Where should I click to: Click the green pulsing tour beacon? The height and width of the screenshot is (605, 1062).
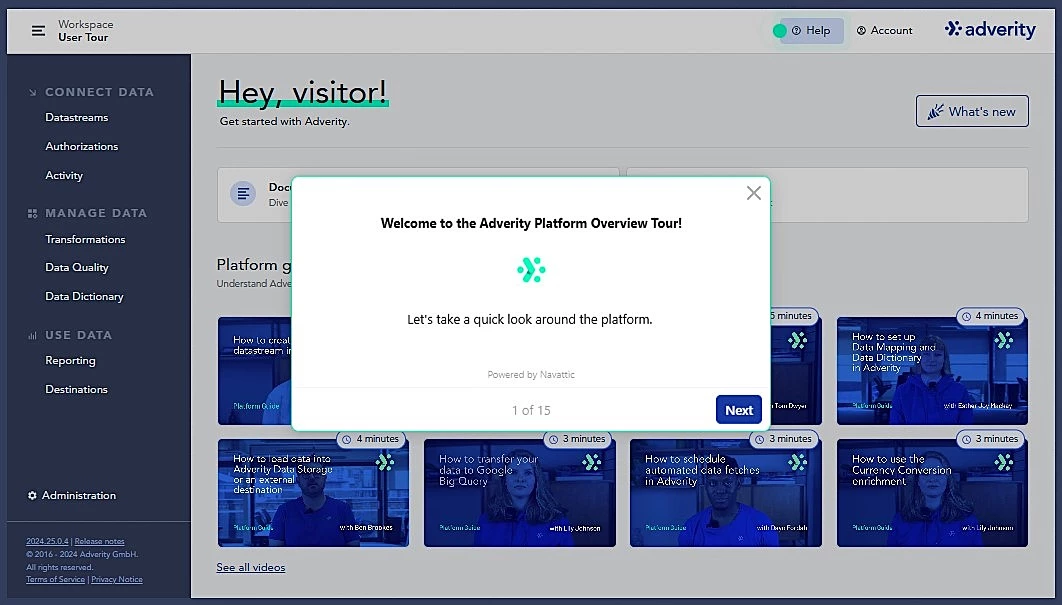point(780,30)
